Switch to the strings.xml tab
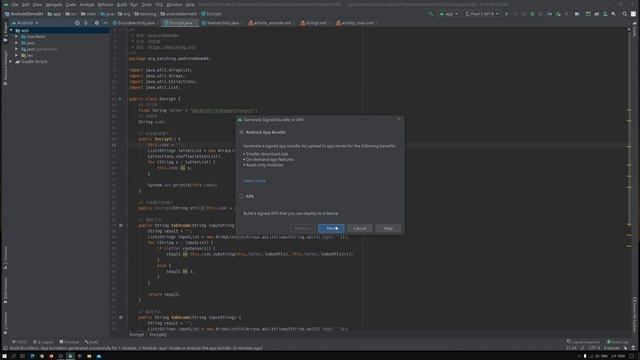The width and height of the screenshot is (640, 360). pos(316,23)
